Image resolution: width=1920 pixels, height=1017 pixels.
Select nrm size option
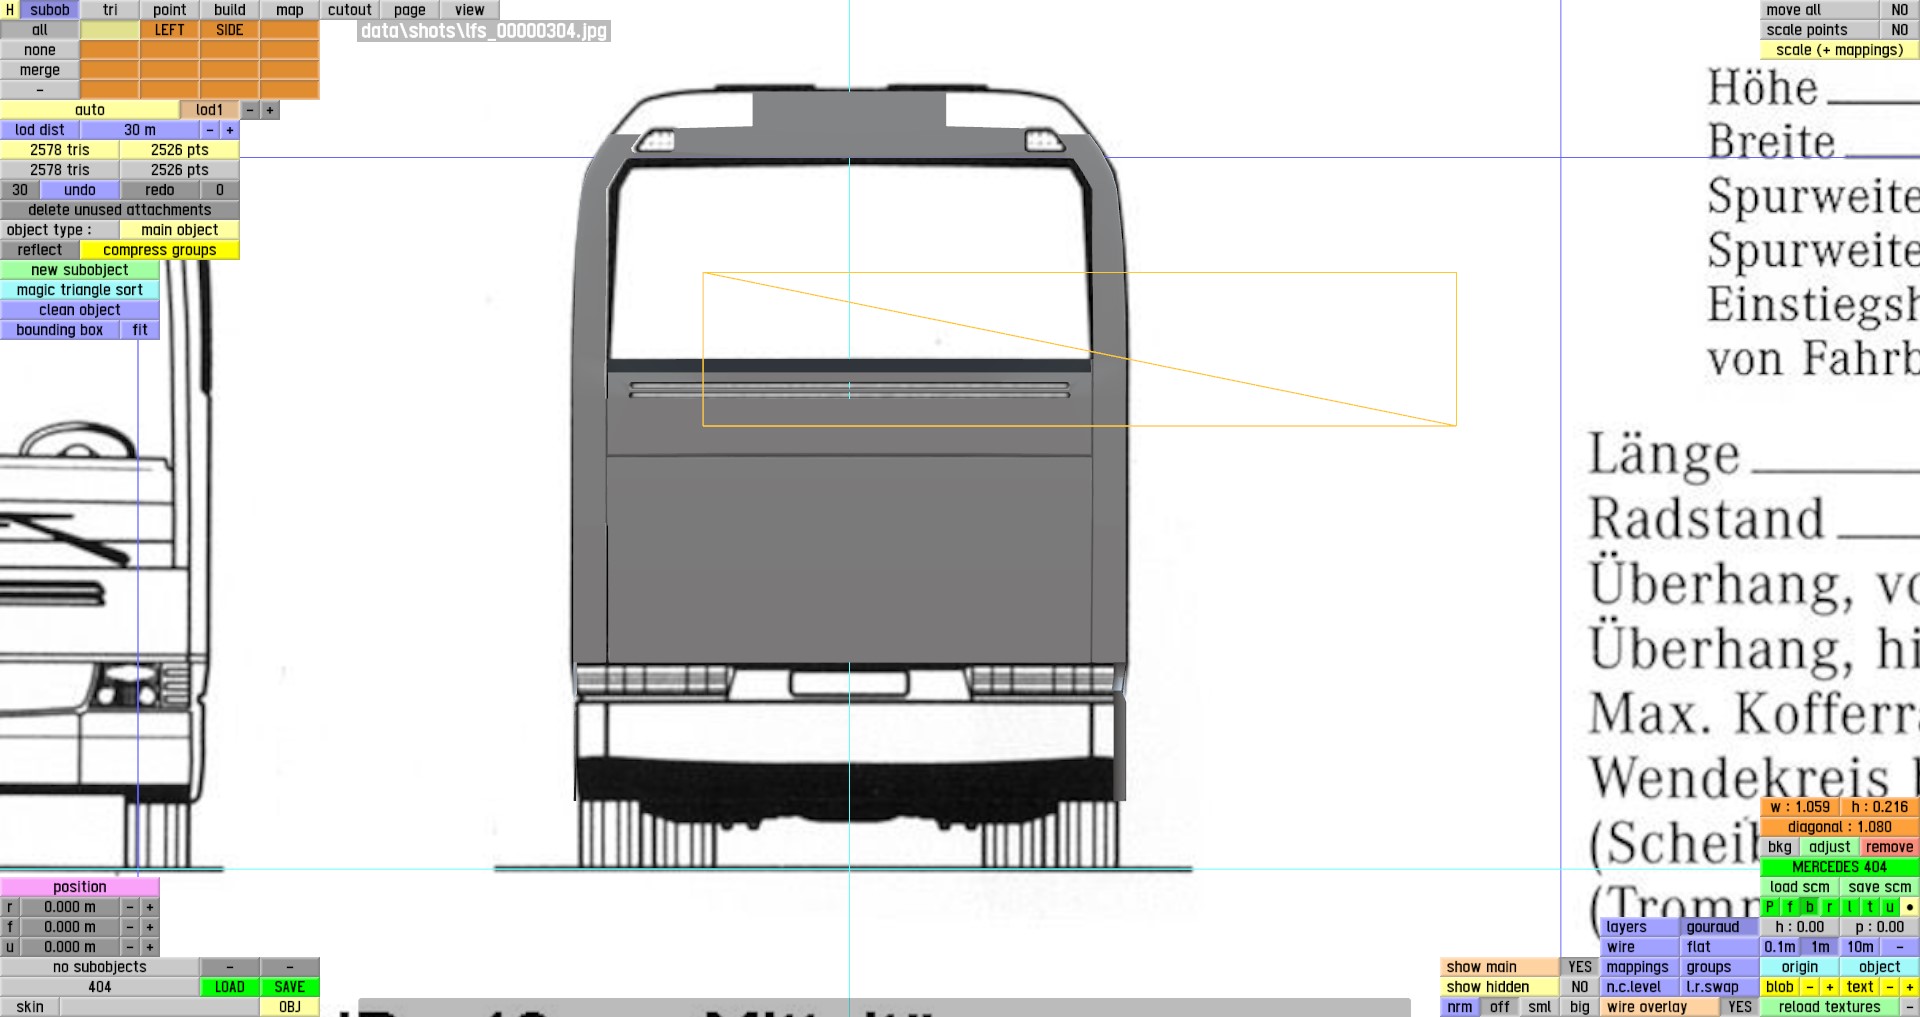(1460, 1007)
